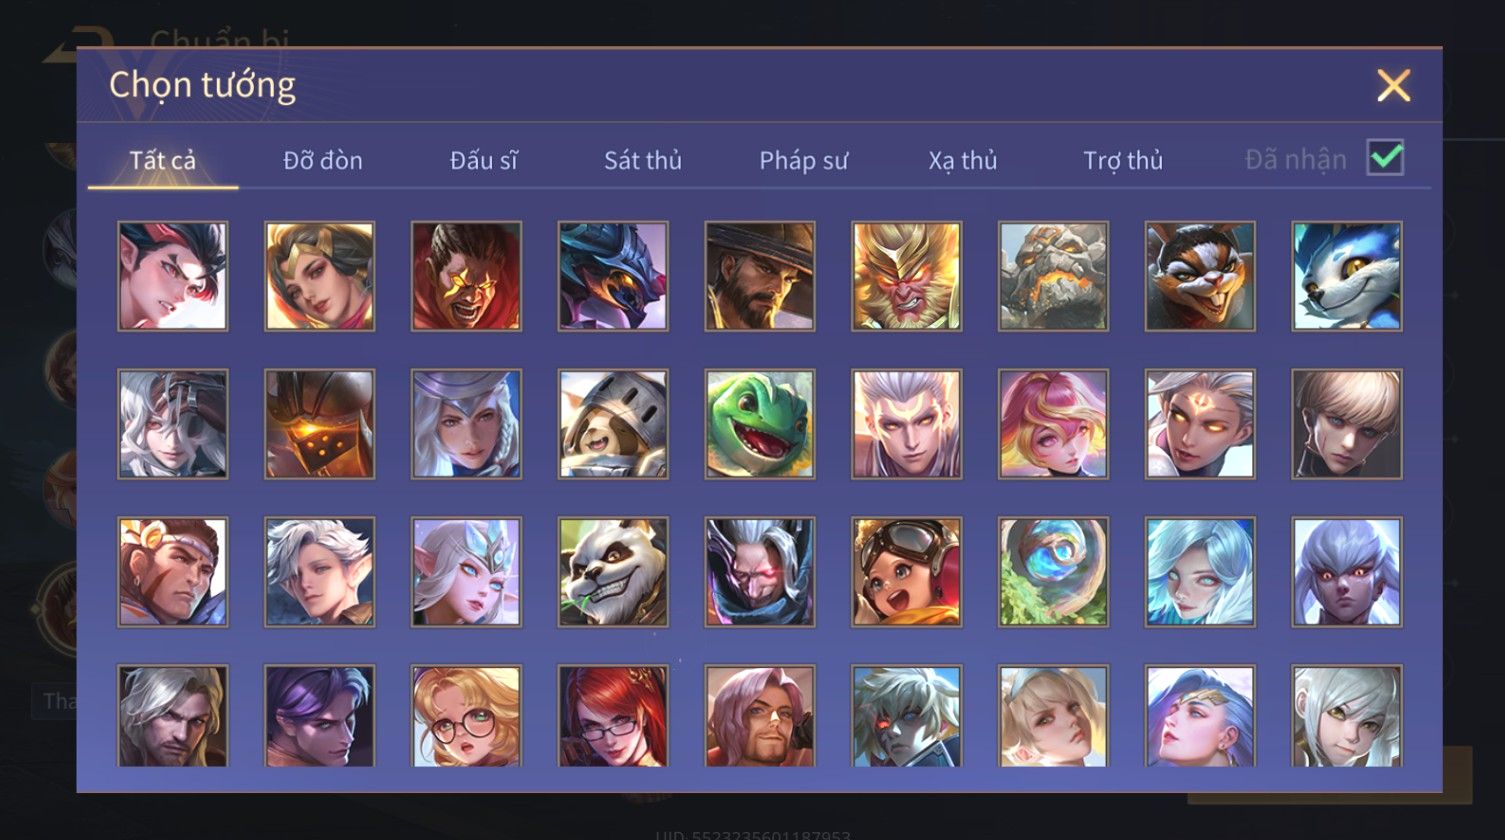This screenshot has height=840, width=1505.
Task: Select the swirling blue orb hero
Action: pyautogui.click(x=1053, y=572)
